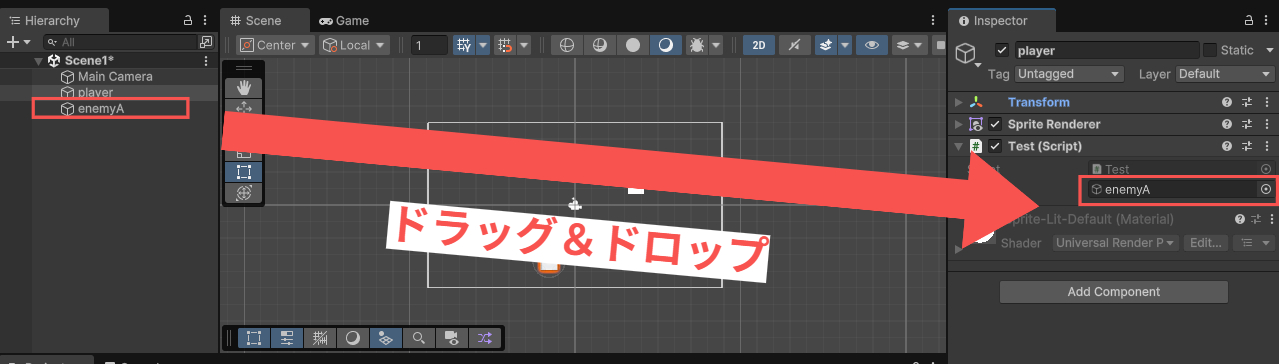This screenshot has width=1279, height=364.
Task: Click the shader Edit... button
Action: coord(1205,243)
